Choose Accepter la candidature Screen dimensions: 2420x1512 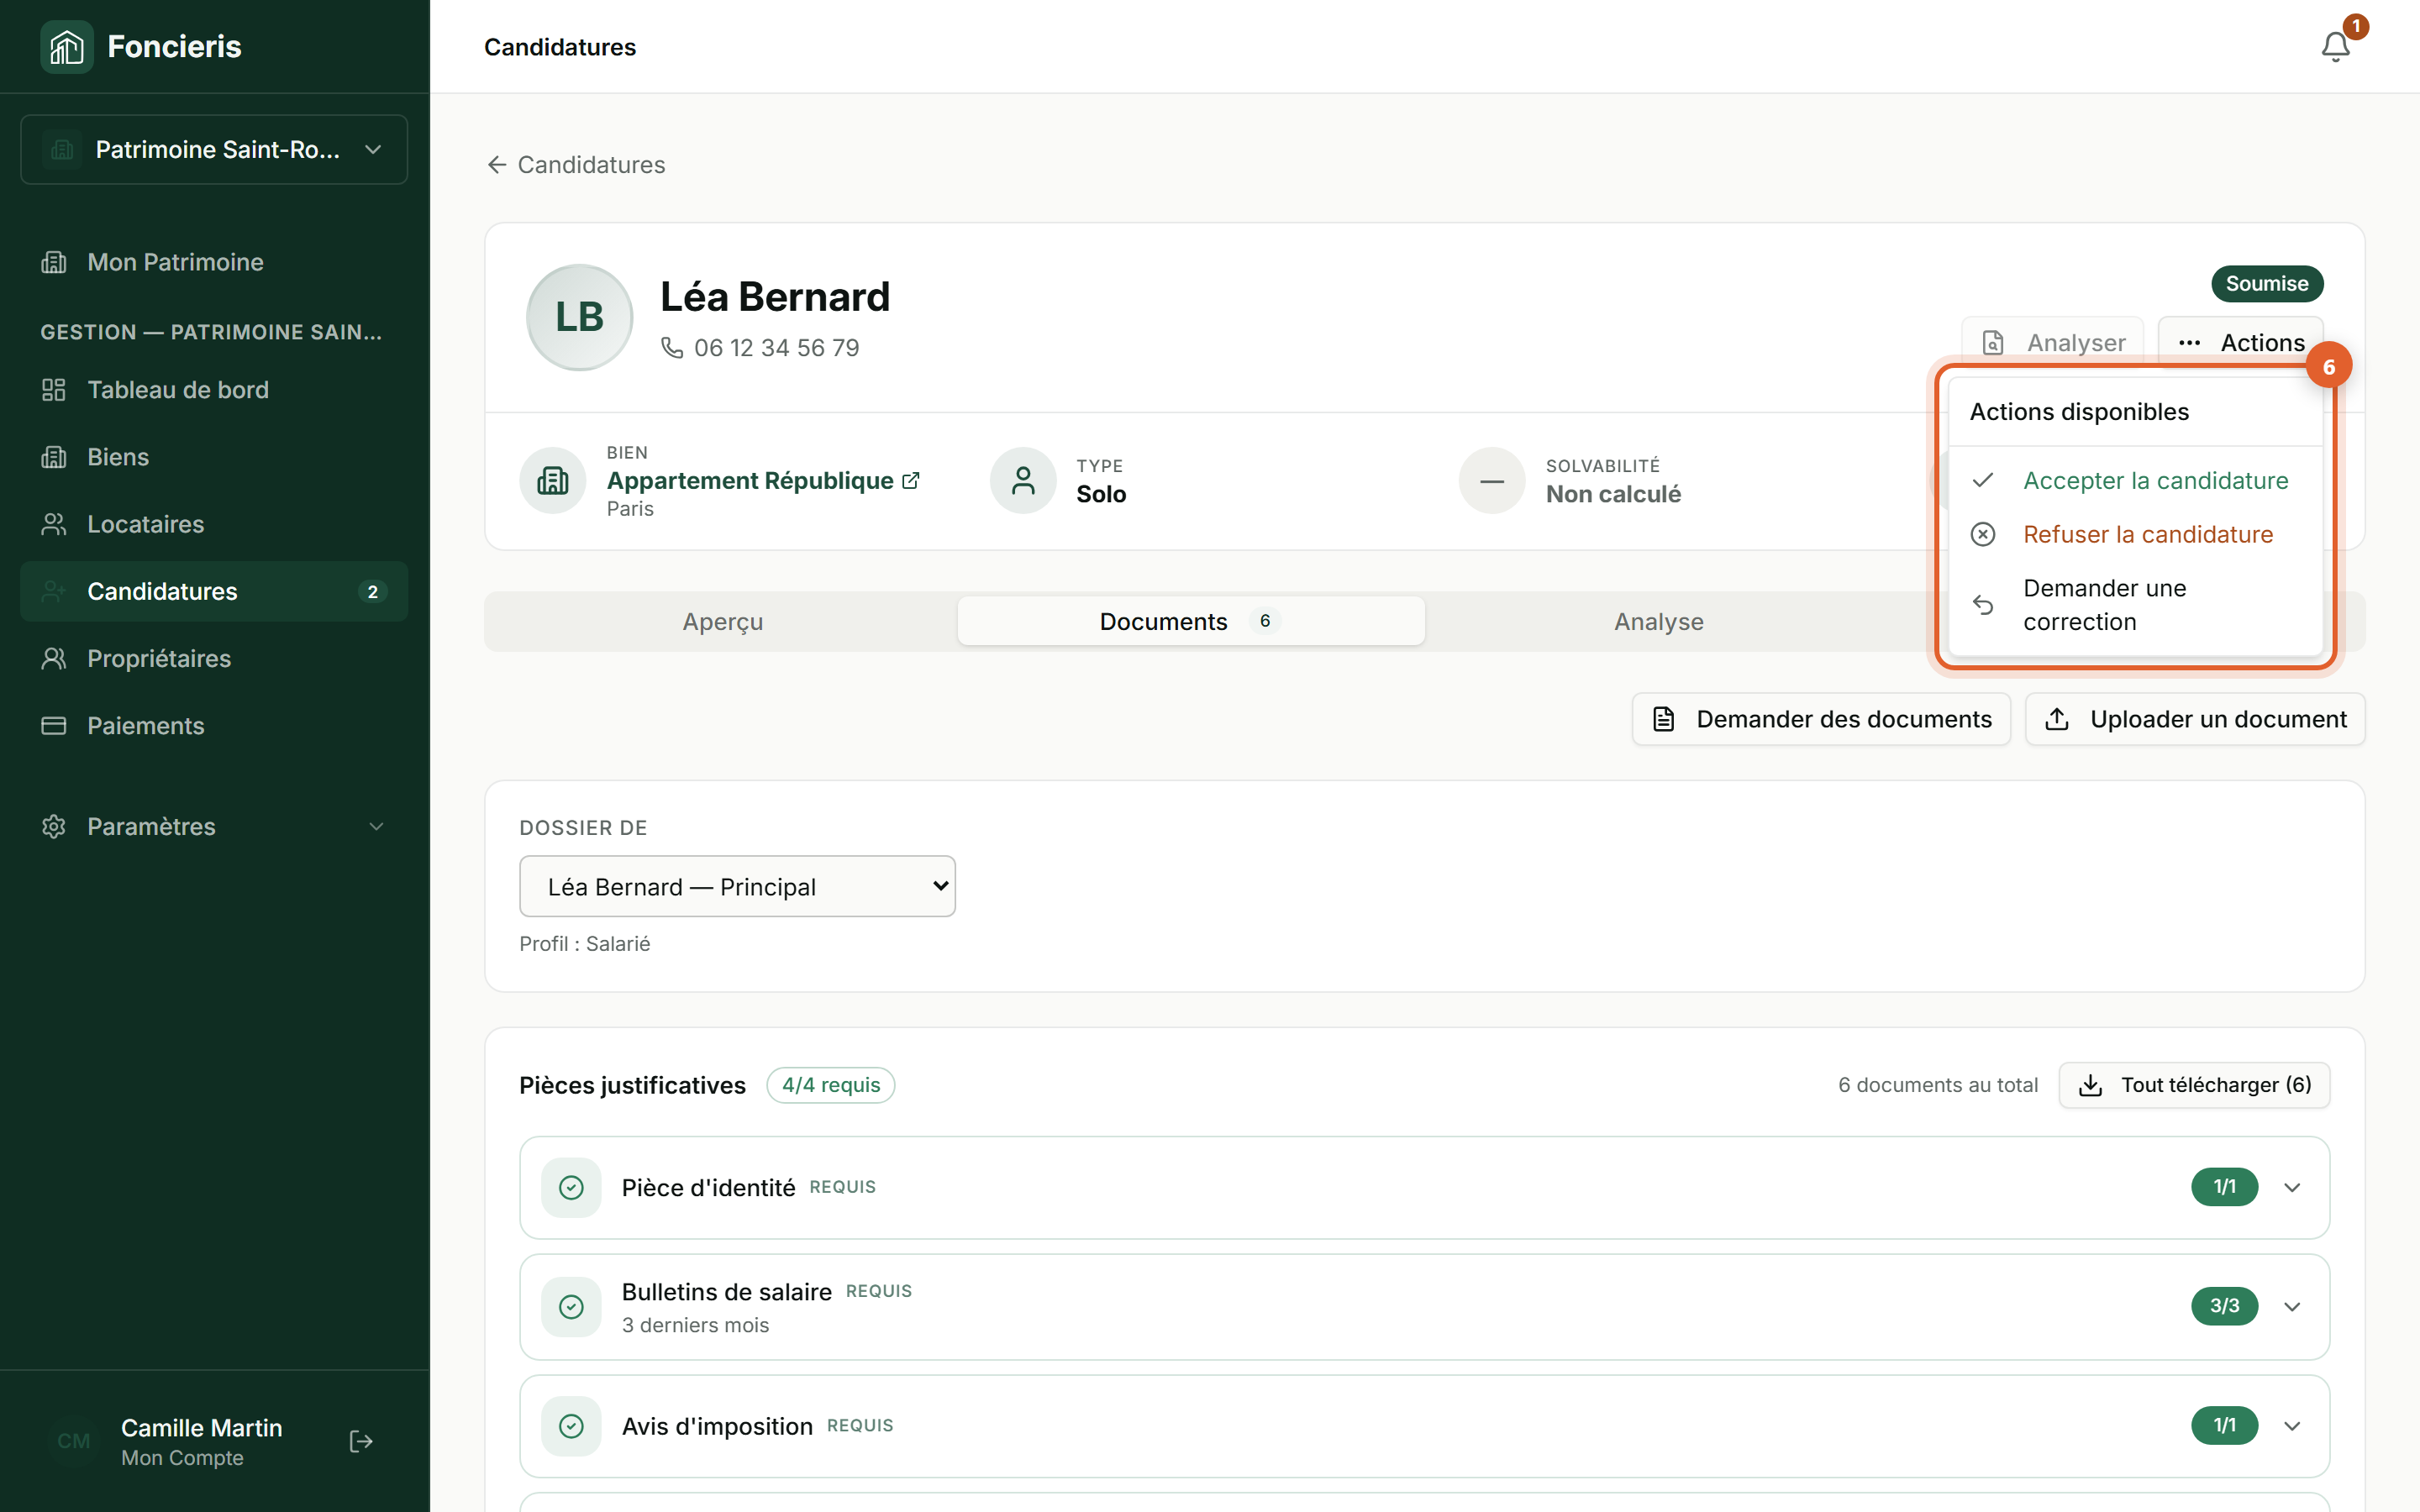point(2135,480)
